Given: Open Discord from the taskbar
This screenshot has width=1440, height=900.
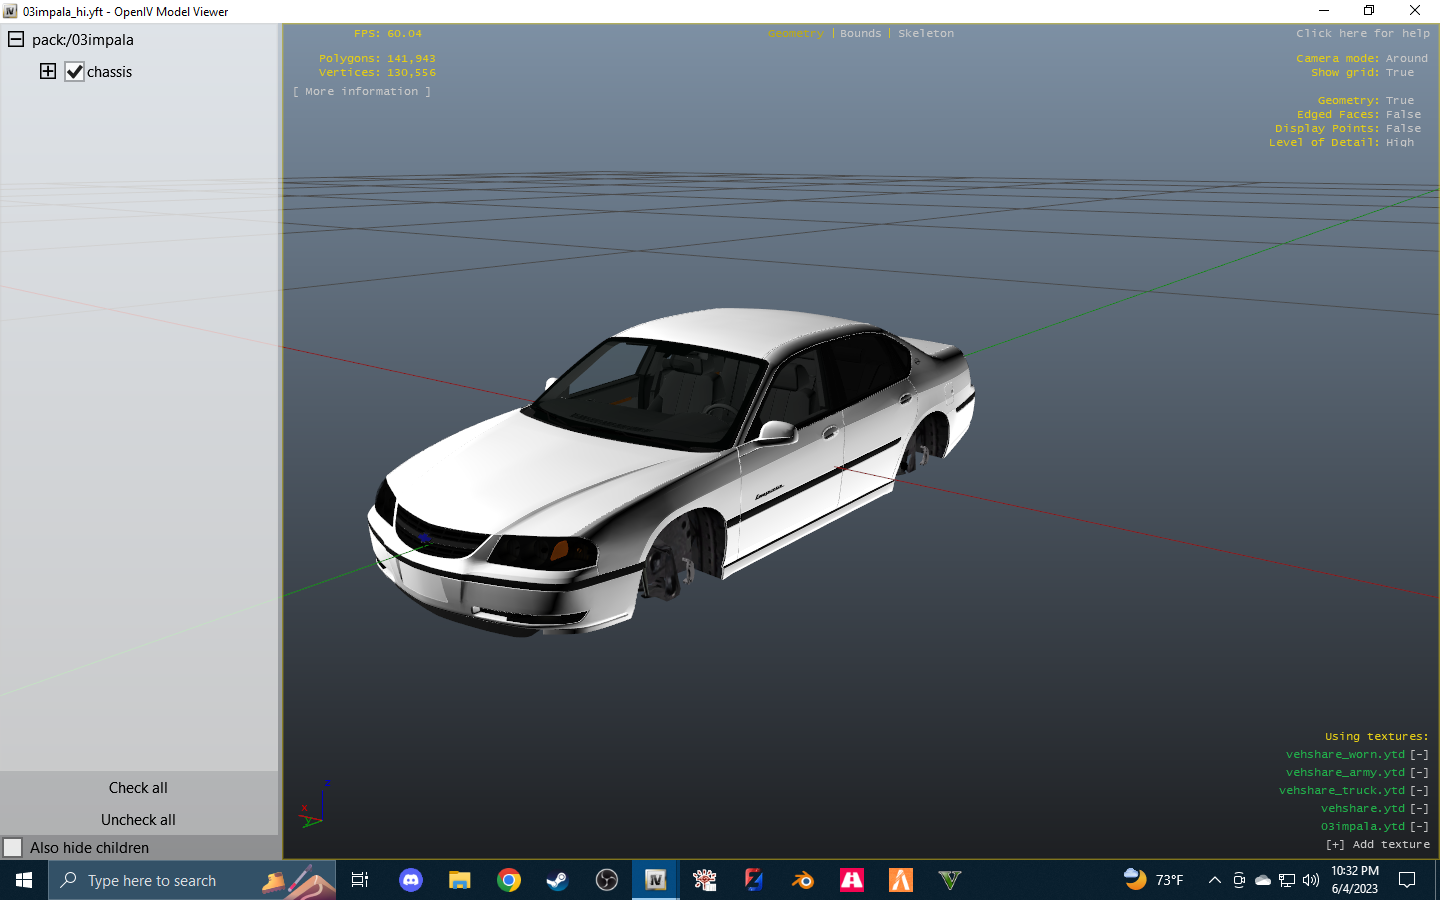Looking at the screenshot, I should click(410, 880).
